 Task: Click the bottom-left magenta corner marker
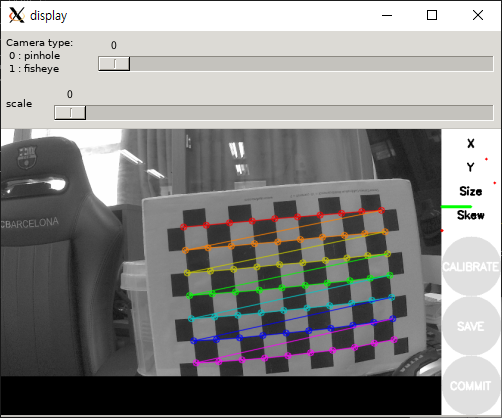pyautogui.click(x=196, y=363)
